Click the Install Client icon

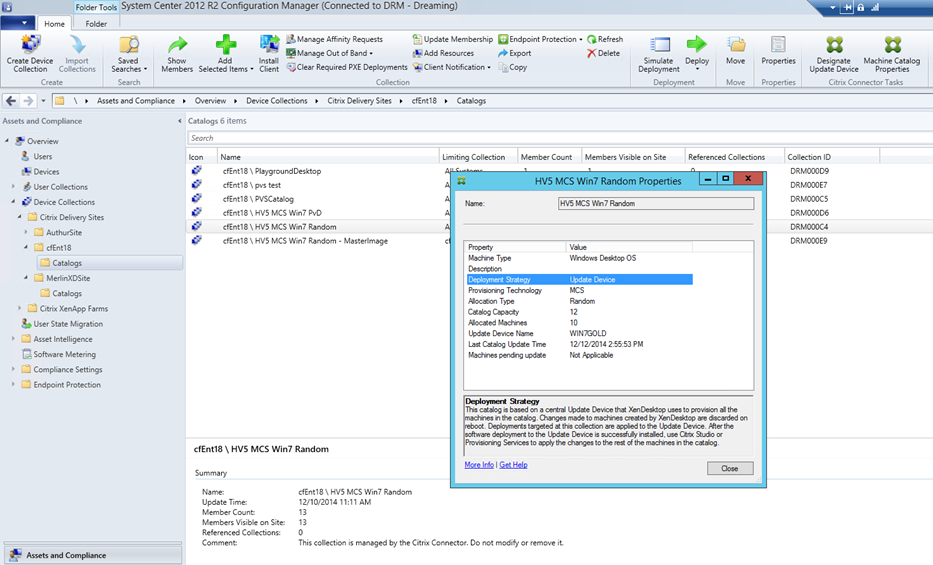point(269,45)
